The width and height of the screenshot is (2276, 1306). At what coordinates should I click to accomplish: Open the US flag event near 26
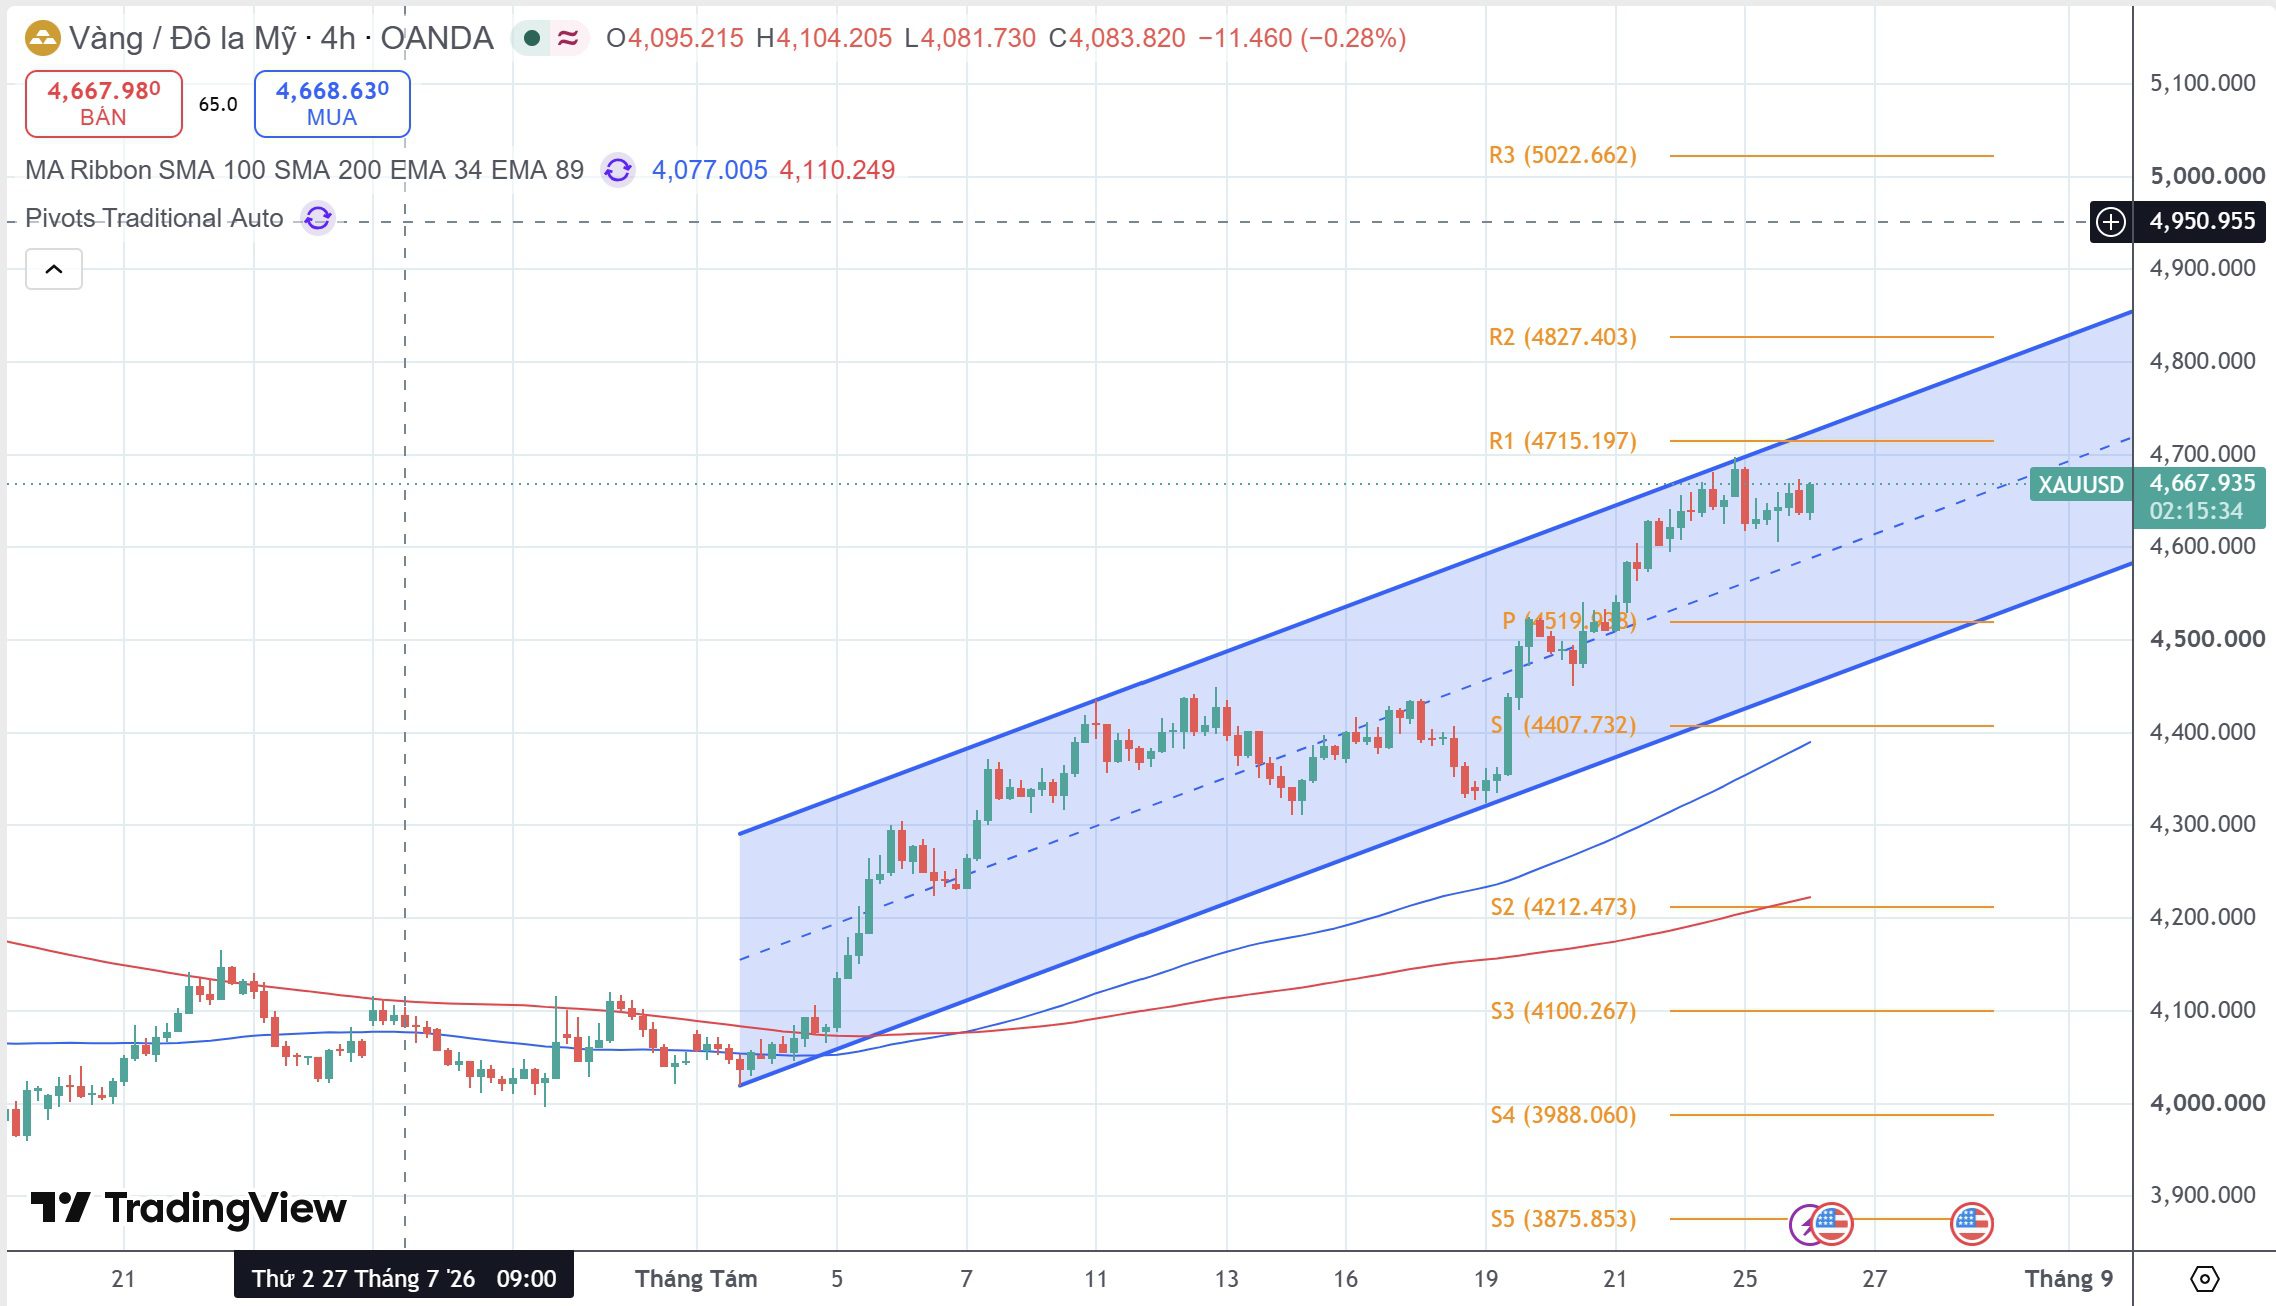pyautogui.click(x=1832, y=1223)
